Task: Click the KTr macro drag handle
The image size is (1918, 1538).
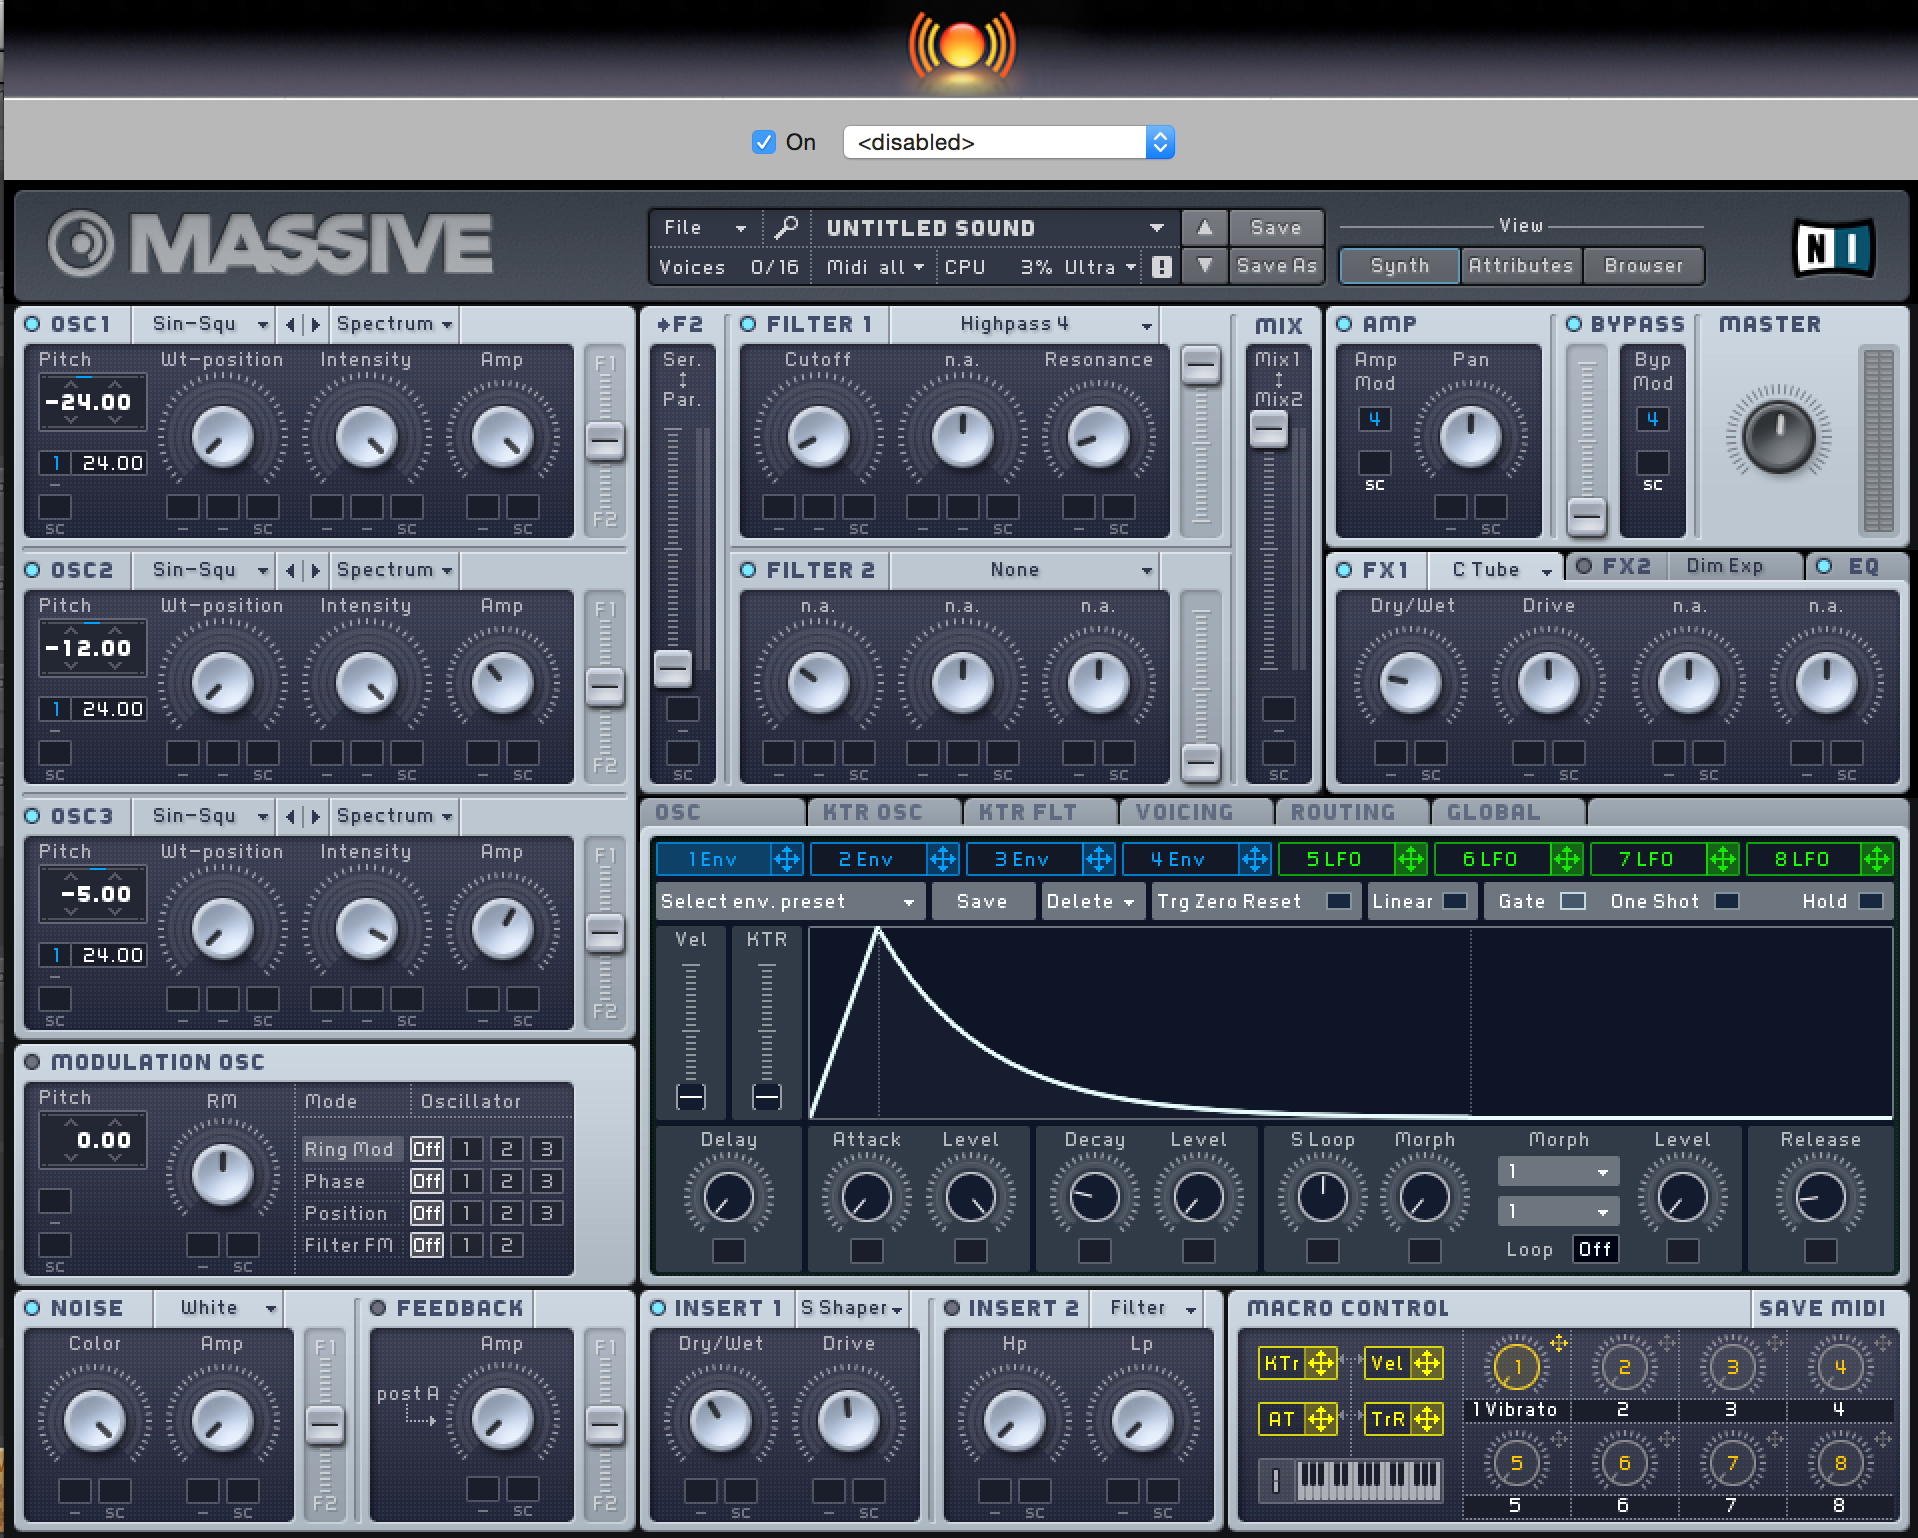Action: 1321,1363
